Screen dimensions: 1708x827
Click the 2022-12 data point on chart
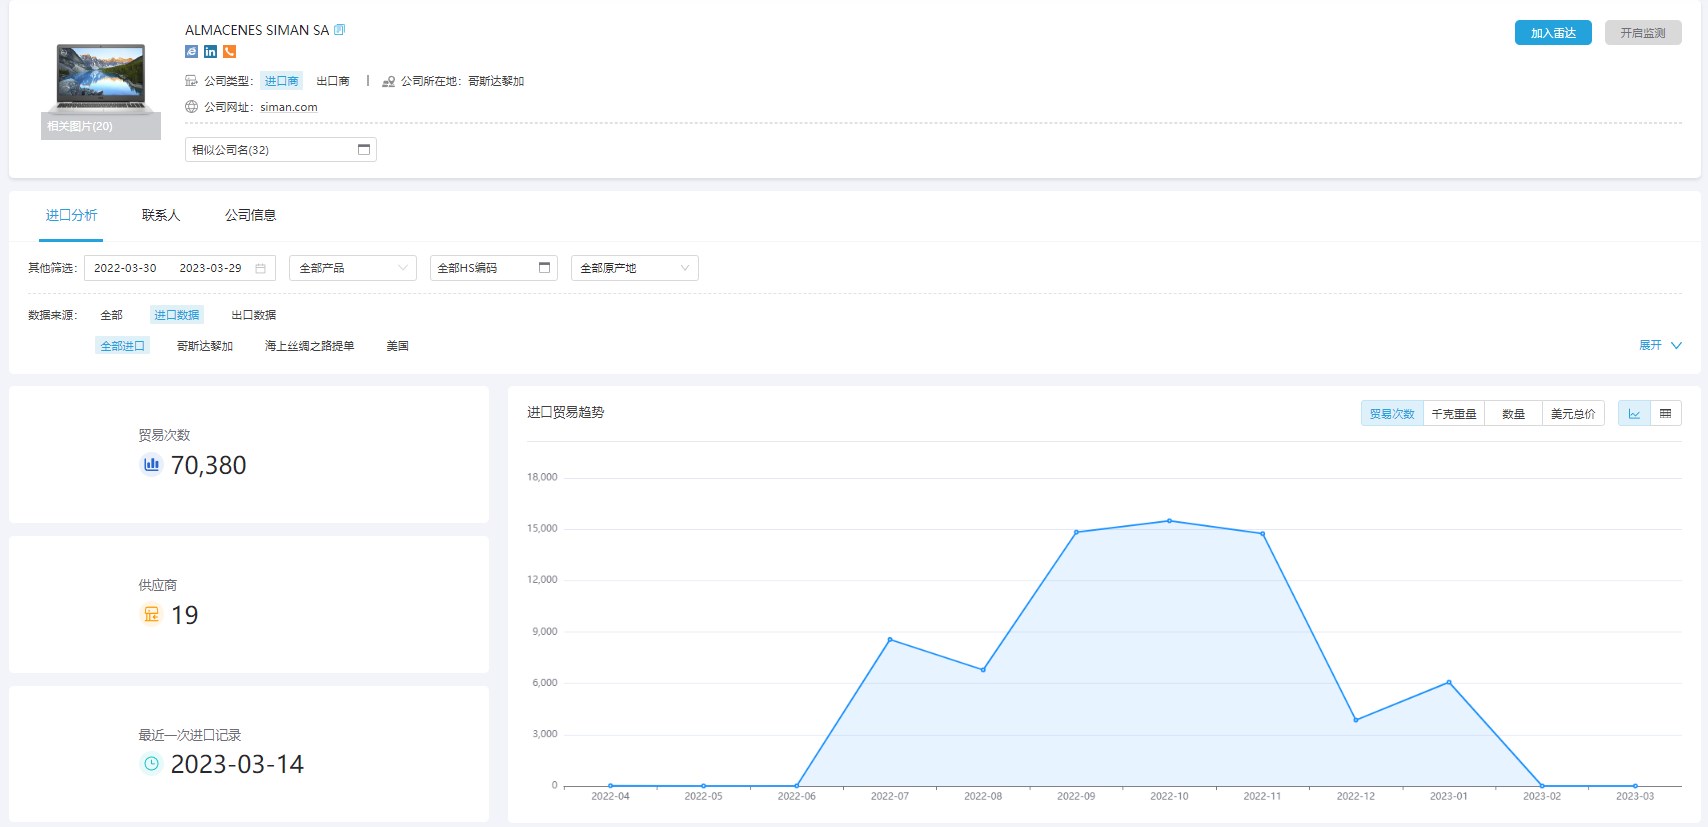[x=1356, y=720]
